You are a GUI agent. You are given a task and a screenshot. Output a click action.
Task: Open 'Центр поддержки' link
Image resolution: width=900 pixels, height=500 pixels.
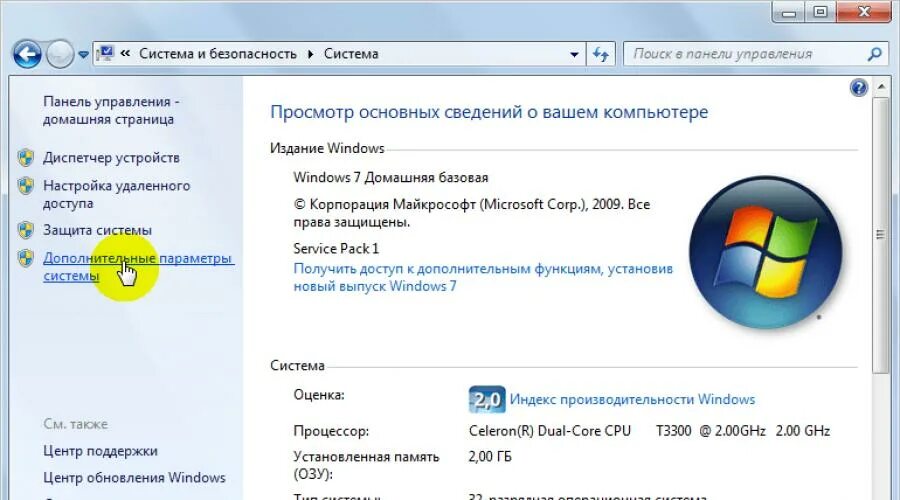[100, 451]
